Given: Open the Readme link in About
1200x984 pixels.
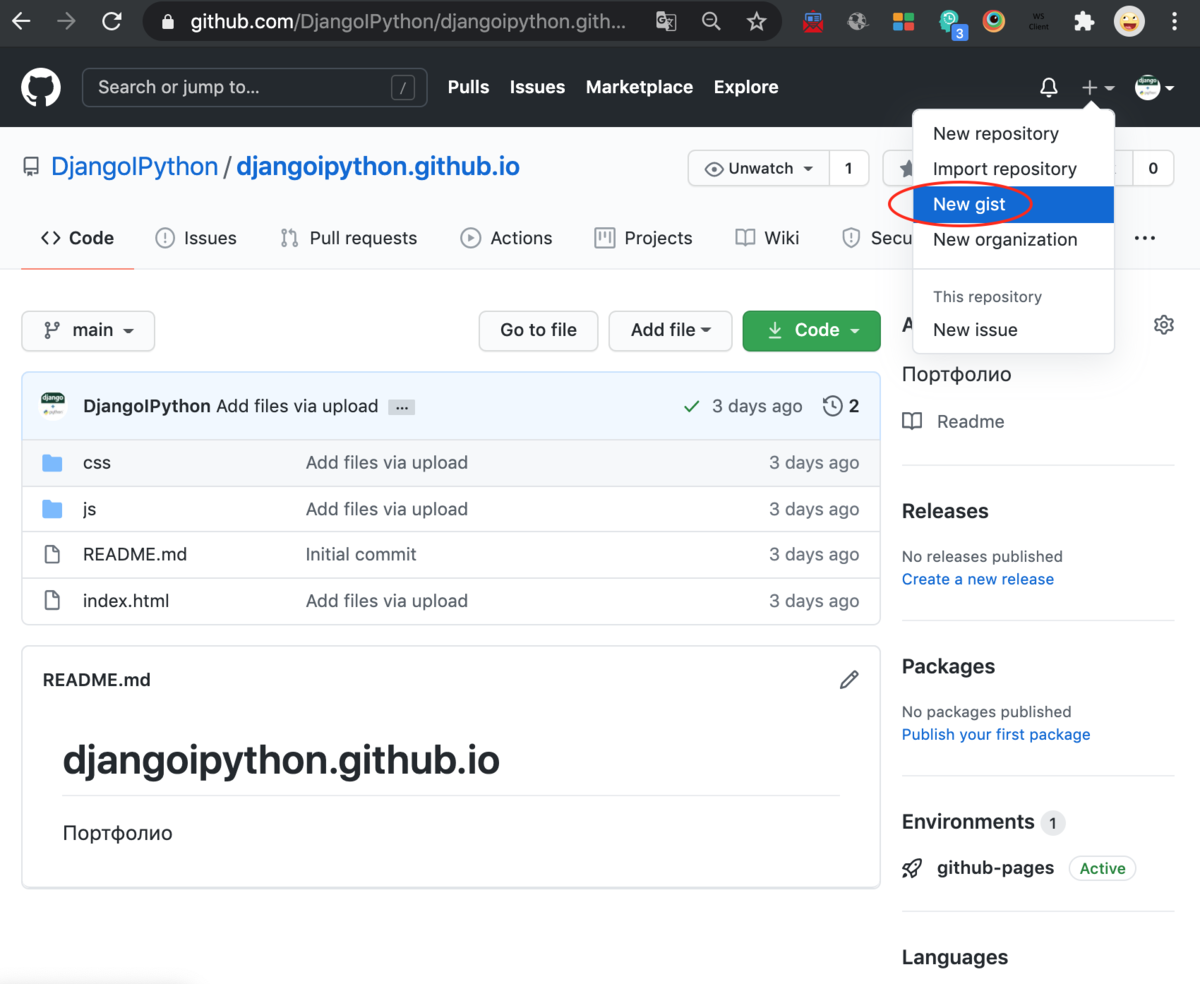Looking at the screenshot, I should [x=954, y=422].
